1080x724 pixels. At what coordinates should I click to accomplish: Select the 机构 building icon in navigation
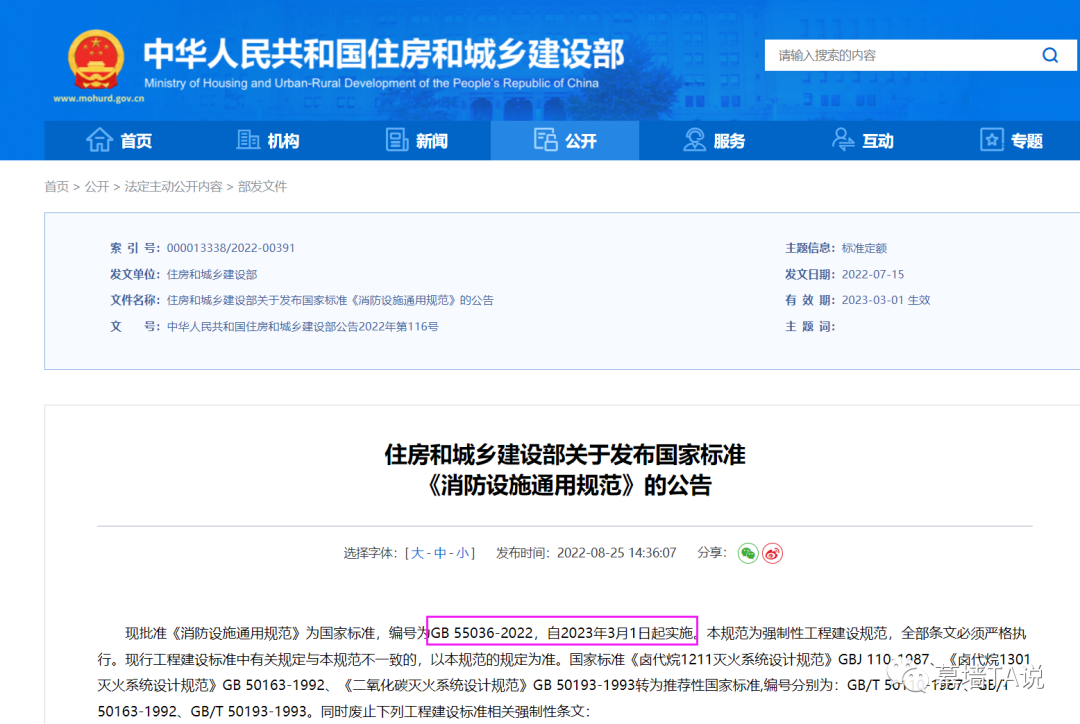pyautogui.click(x=249, y=140)
